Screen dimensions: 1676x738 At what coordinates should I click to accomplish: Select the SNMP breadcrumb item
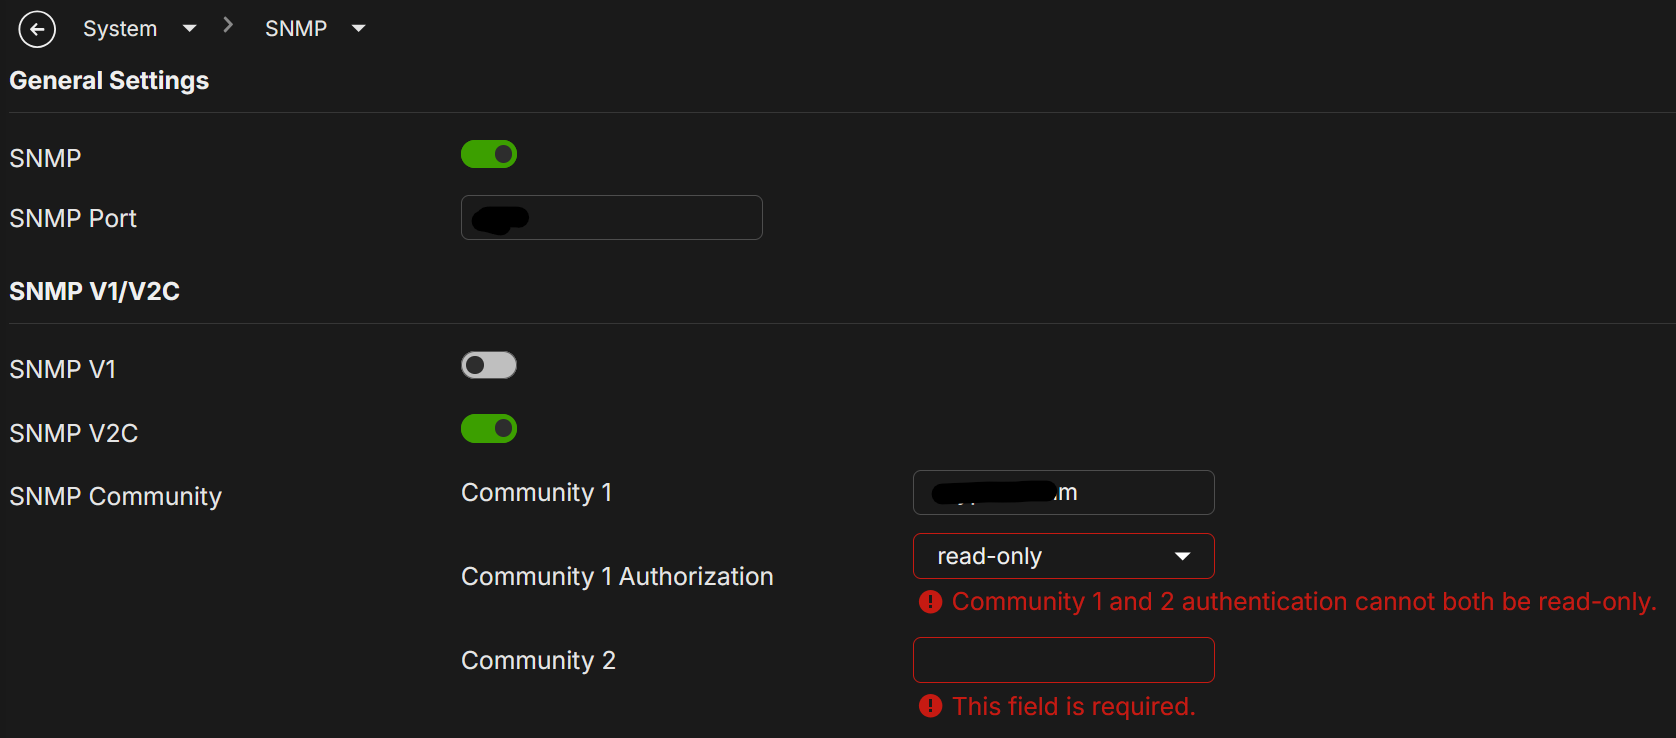point(296,29)
